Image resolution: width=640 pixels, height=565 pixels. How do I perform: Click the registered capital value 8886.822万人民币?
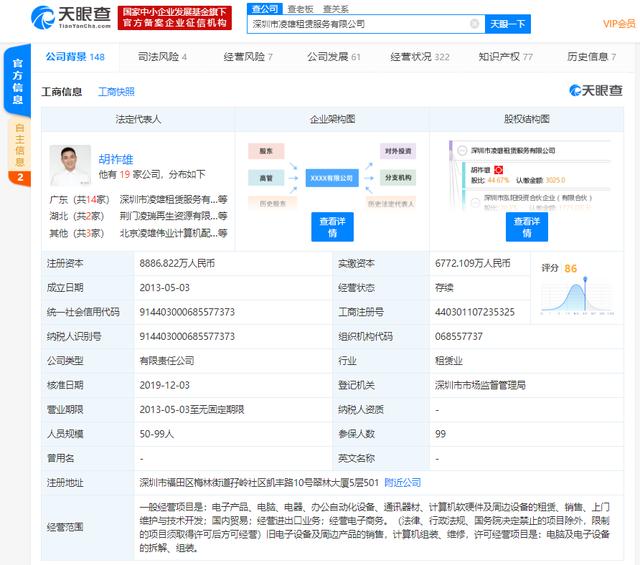(x=177, y=263)
